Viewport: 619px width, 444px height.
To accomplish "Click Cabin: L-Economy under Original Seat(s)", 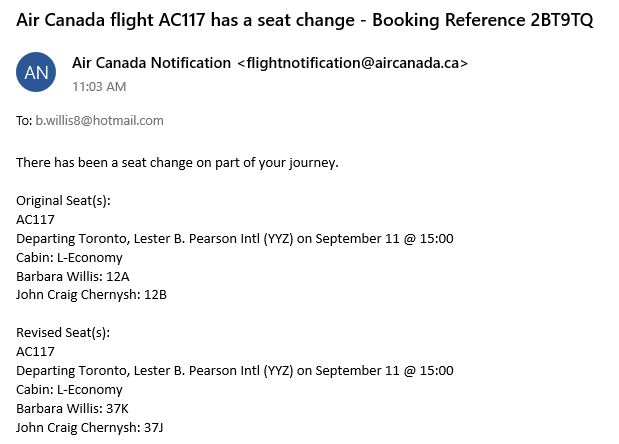I will click(69, 257).
